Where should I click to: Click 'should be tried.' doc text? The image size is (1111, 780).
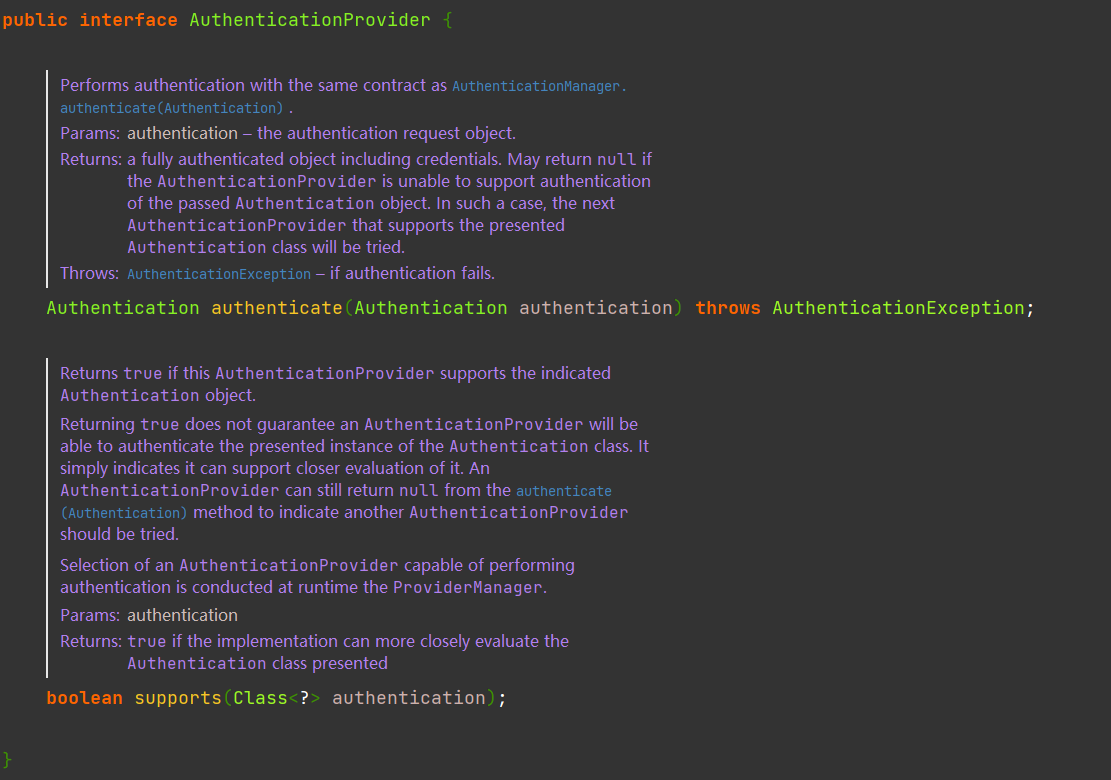pos(119,535)
